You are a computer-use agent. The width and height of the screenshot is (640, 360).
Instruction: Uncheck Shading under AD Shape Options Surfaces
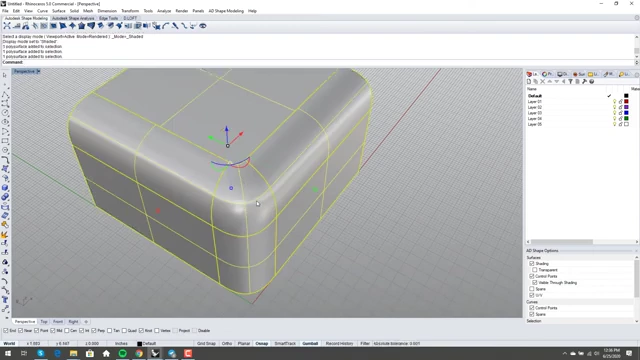(x=532, y=264)
